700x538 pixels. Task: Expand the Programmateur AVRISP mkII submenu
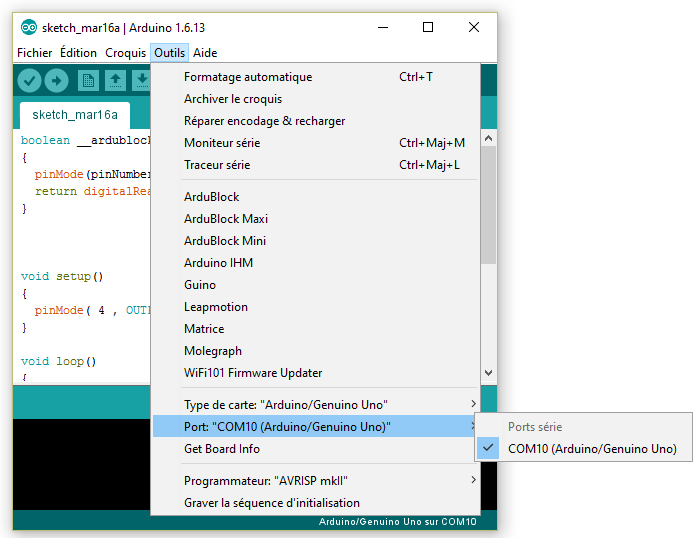(316, 480)
